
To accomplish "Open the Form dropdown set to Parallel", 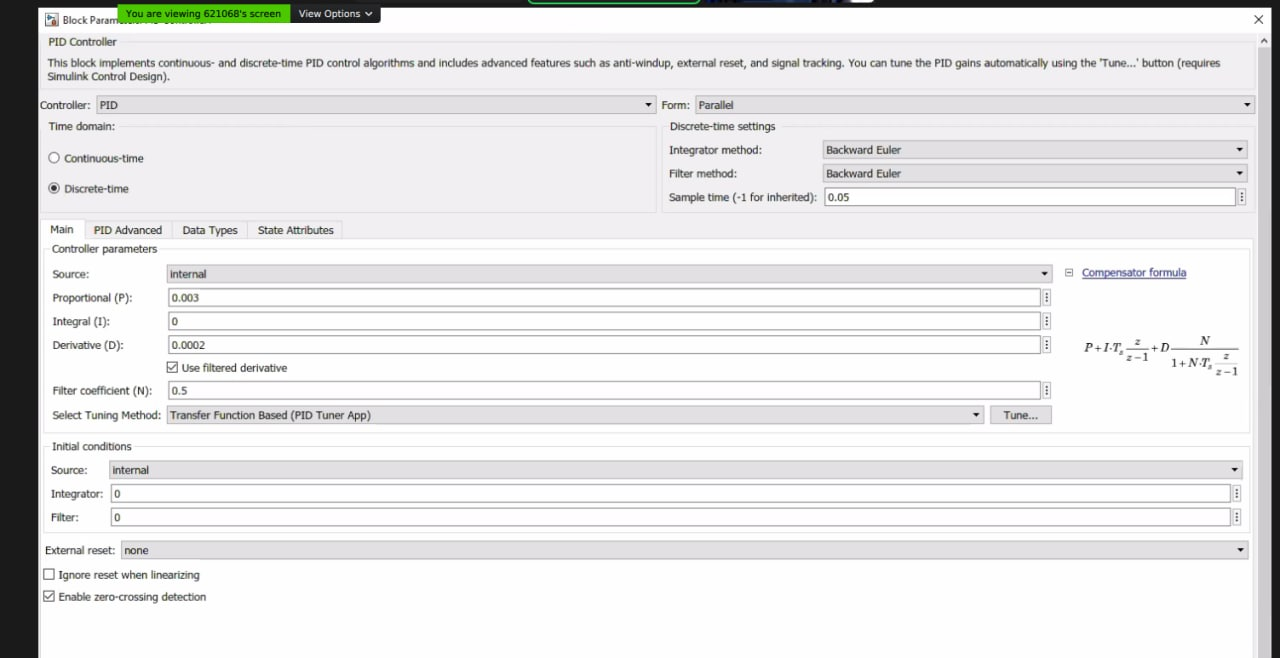I will click(x=975, y=105).
